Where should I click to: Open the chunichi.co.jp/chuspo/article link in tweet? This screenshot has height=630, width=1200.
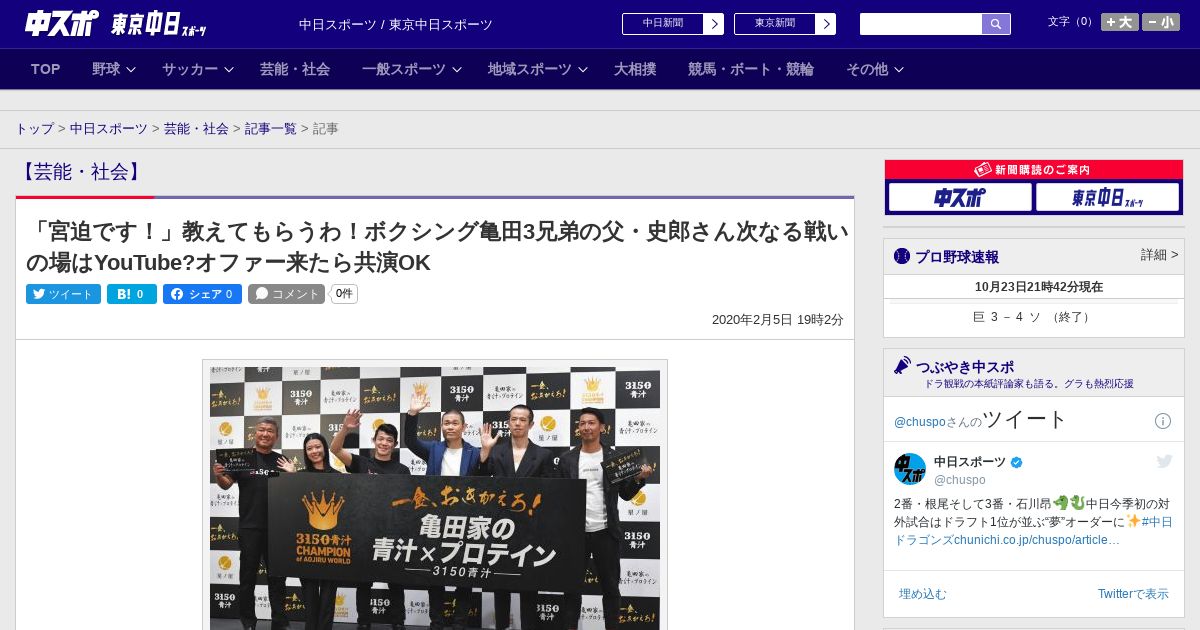point(1037,540)
